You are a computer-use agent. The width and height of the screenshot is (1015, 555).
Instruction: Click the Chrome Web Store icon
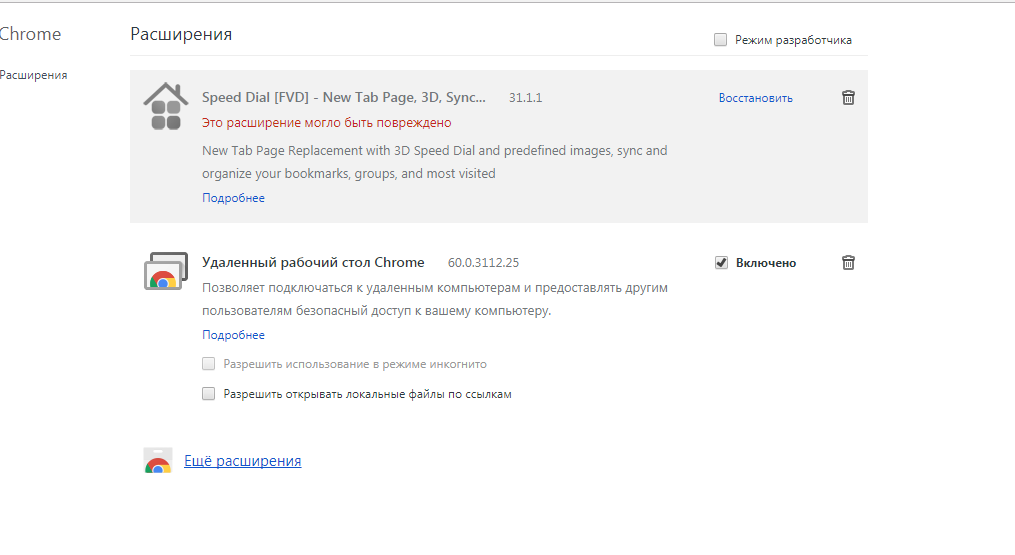[158, 461]
